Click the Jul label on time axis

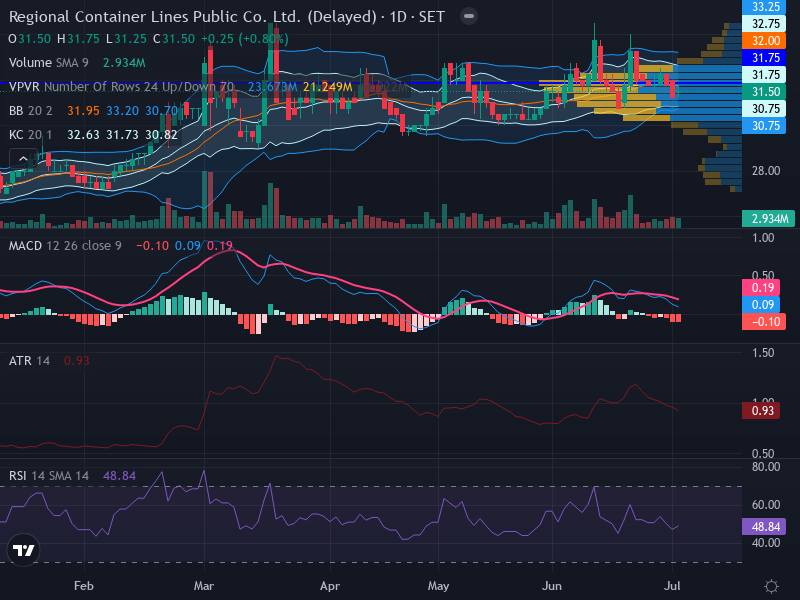(x=672, y=586)
